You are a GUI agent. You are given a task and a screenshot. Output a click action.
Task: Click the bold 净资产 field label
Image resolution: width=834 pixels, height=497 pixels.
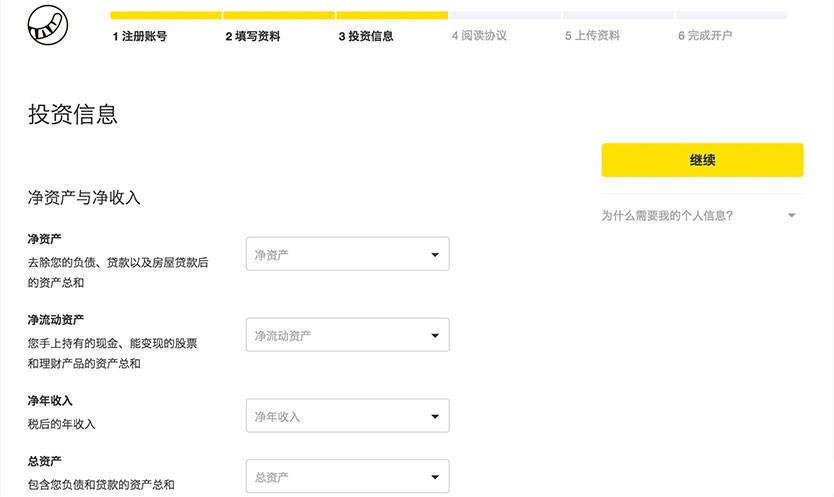(45, 239)
